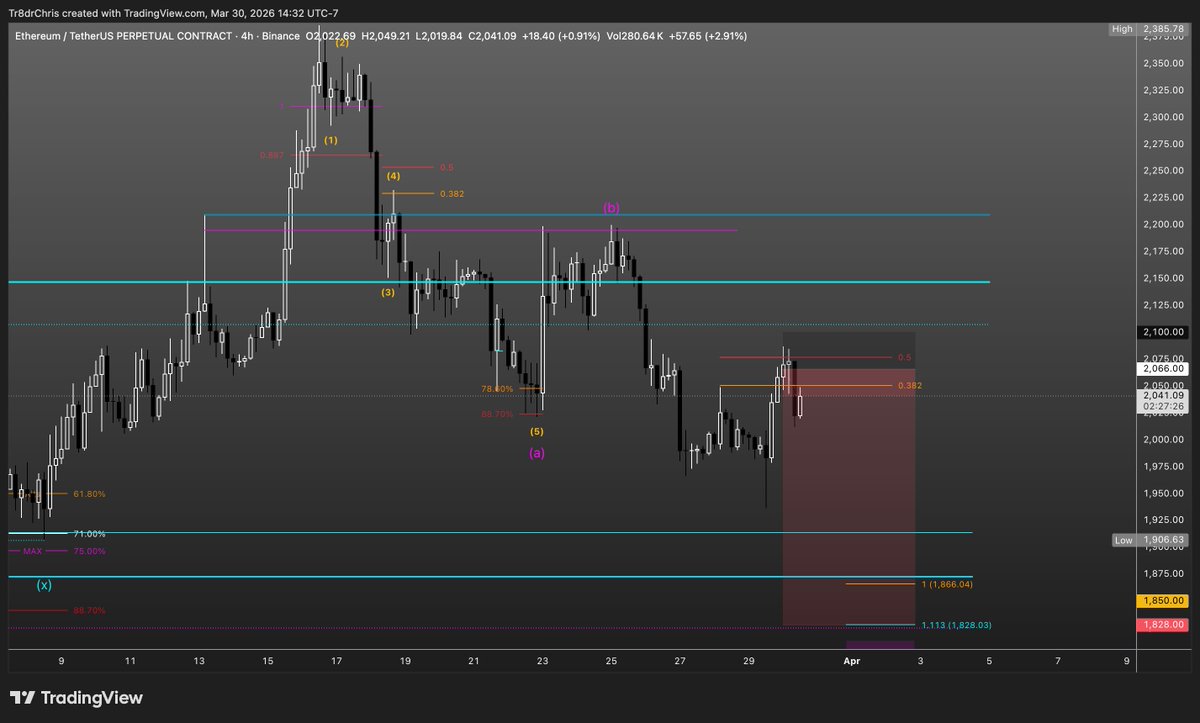This screenshot has width=1200, height=723.
Task: Click the 61.80% retracement label
Action: click(x=89, y=494)
